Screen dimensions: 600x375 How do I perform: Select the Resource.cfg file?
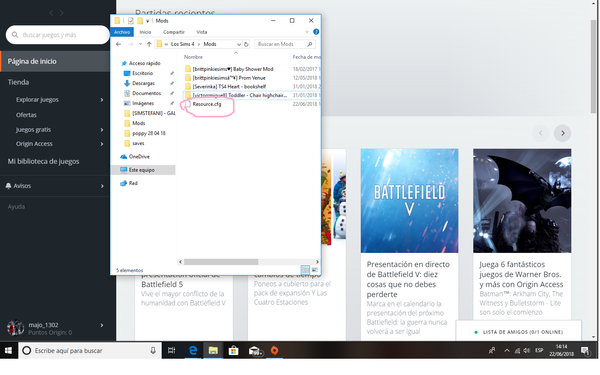coord(207,104)
